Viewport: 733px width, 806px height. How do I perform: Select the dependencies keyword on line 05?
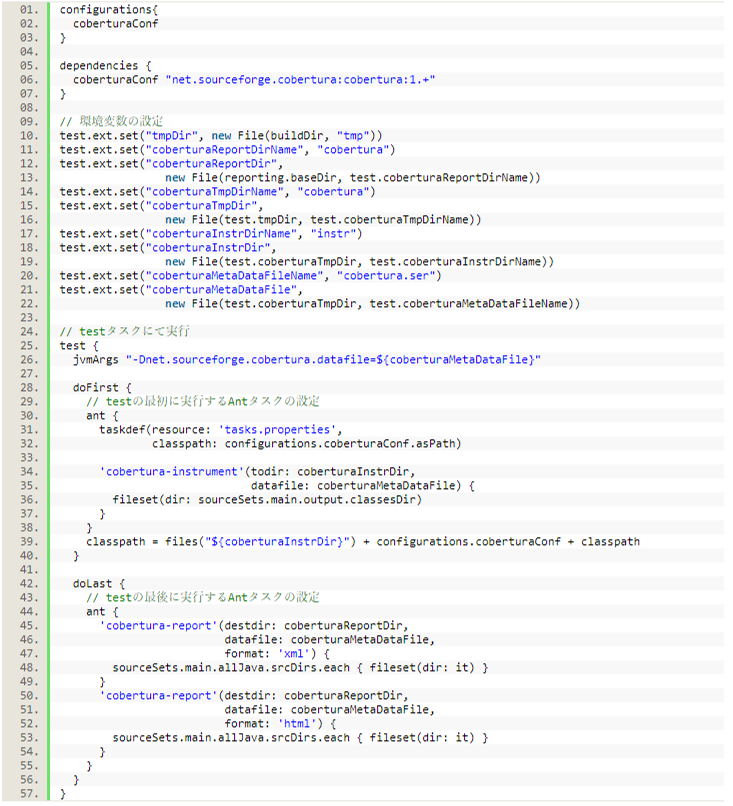pos(99,66)
